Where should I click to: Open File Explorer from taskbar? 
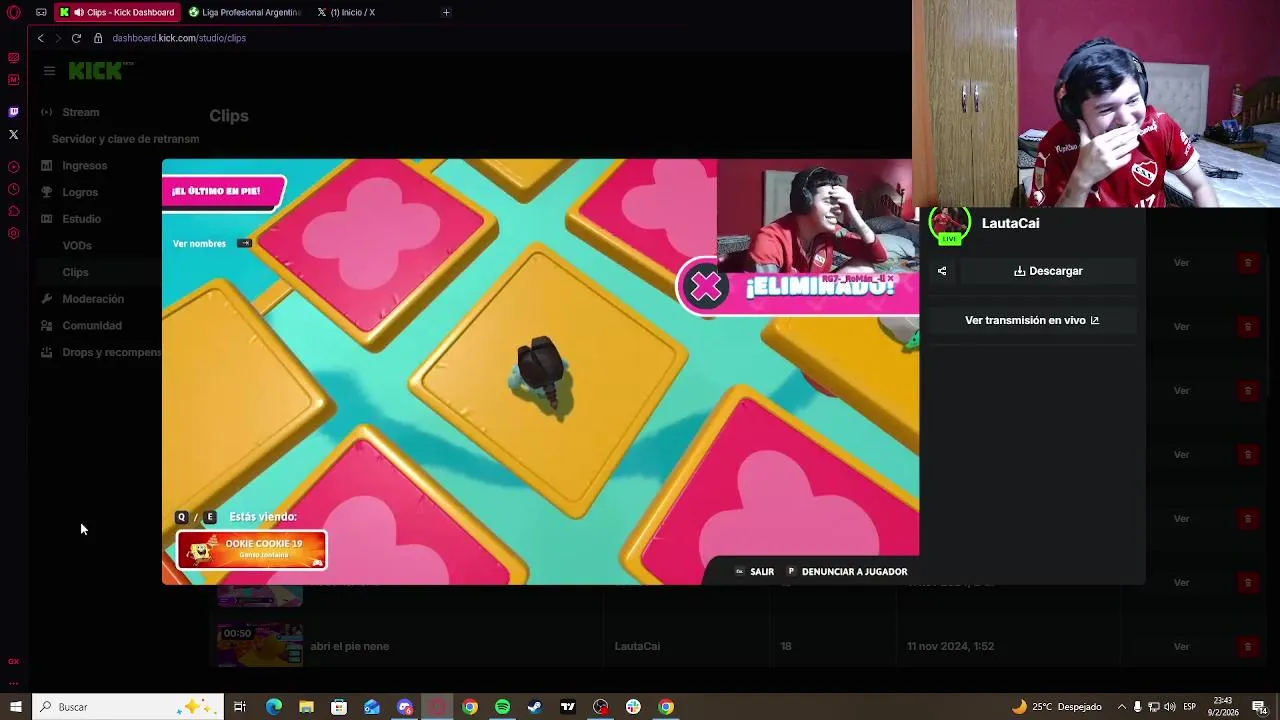tap(306, 707)
